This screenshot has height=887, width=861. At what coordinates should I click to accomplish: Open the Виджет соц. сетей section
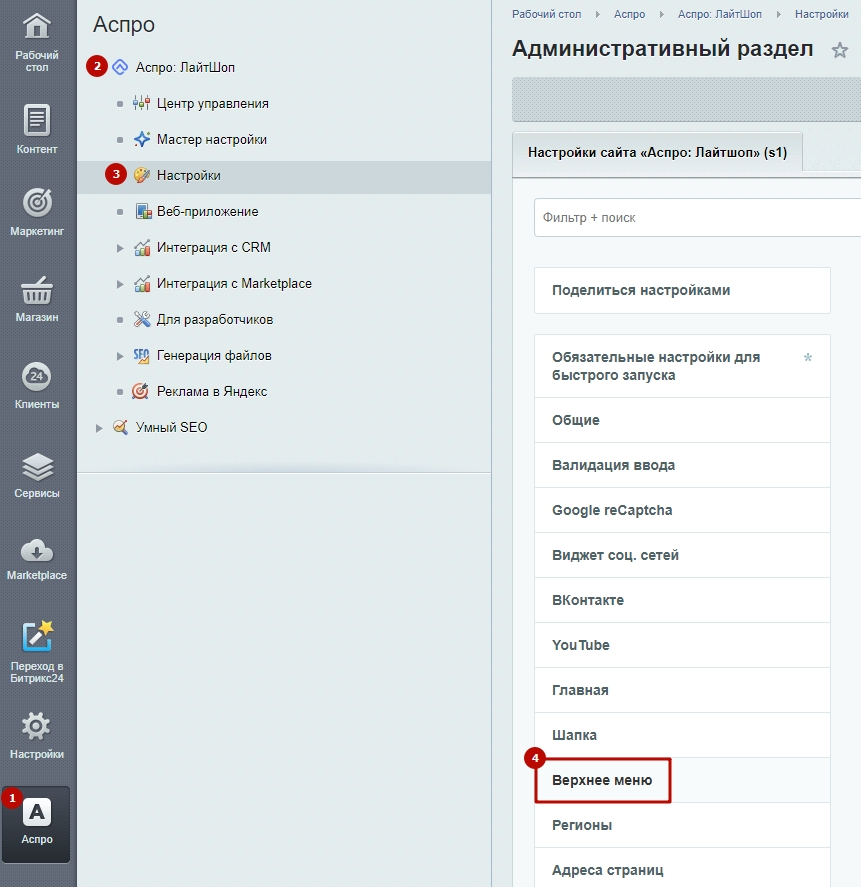[682, 555]
